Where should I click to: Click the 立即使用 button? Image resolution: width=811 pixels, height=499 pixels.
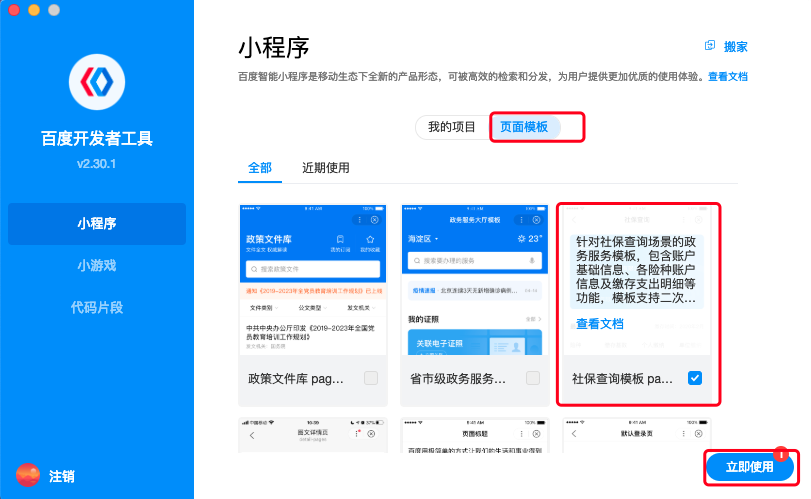point(749,467)
